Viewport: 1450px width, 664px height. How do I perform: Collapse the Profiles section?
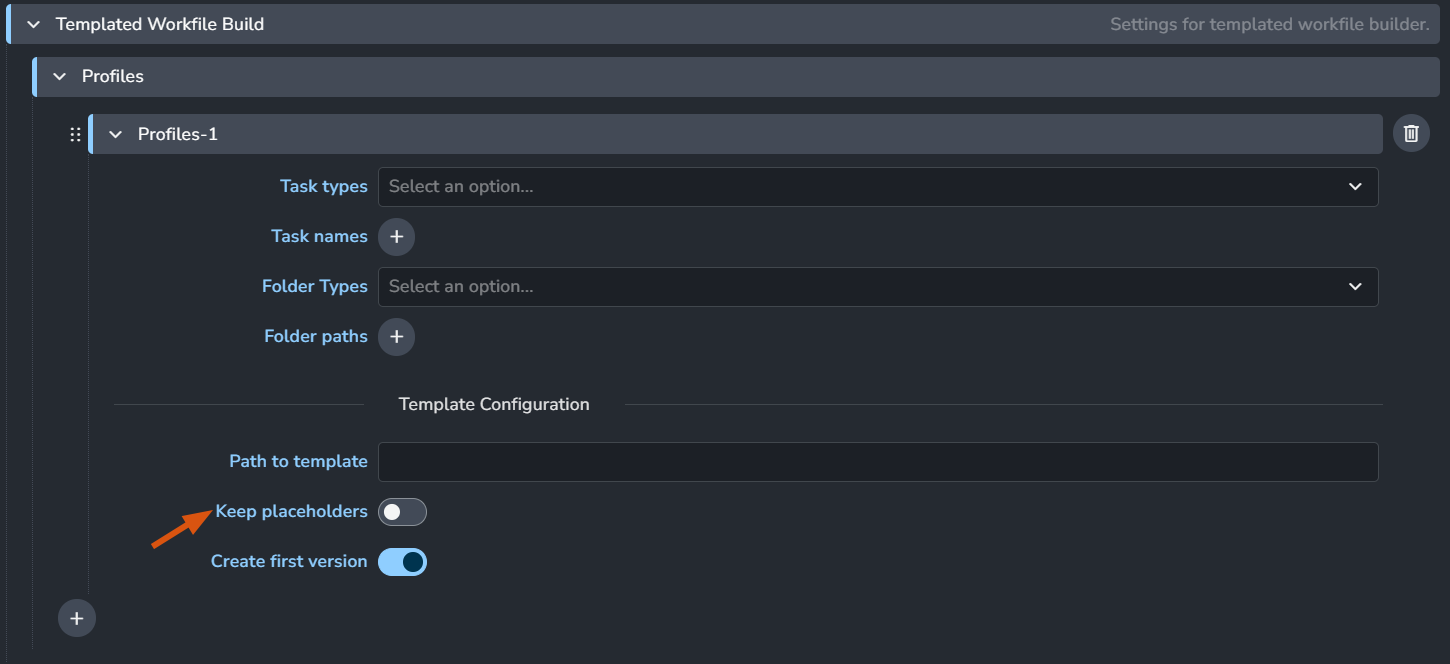click(60, 77)
